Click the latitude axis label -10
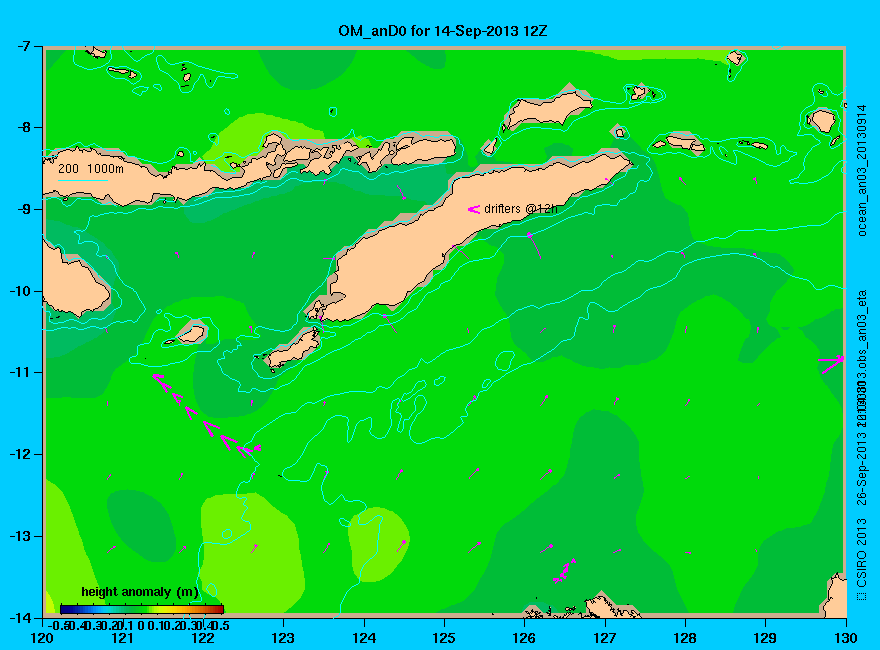 point(19,291)
